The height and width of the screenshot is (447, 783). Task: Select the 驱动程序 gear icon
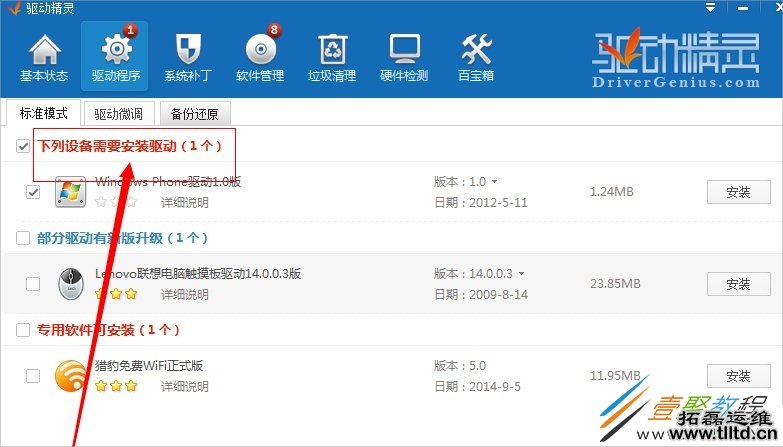116,49
